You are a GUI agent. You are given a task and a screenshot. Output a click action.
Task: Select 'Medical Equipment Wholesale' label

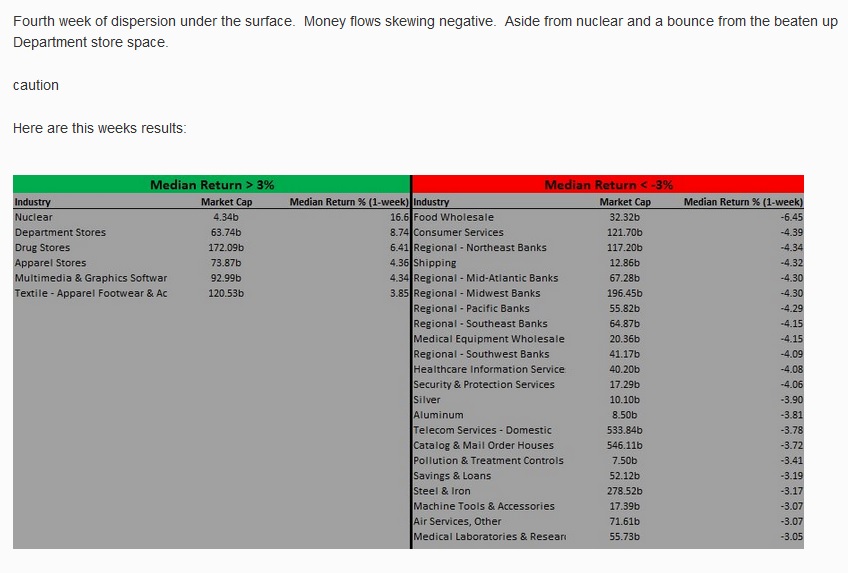click(x=489, y=338)
